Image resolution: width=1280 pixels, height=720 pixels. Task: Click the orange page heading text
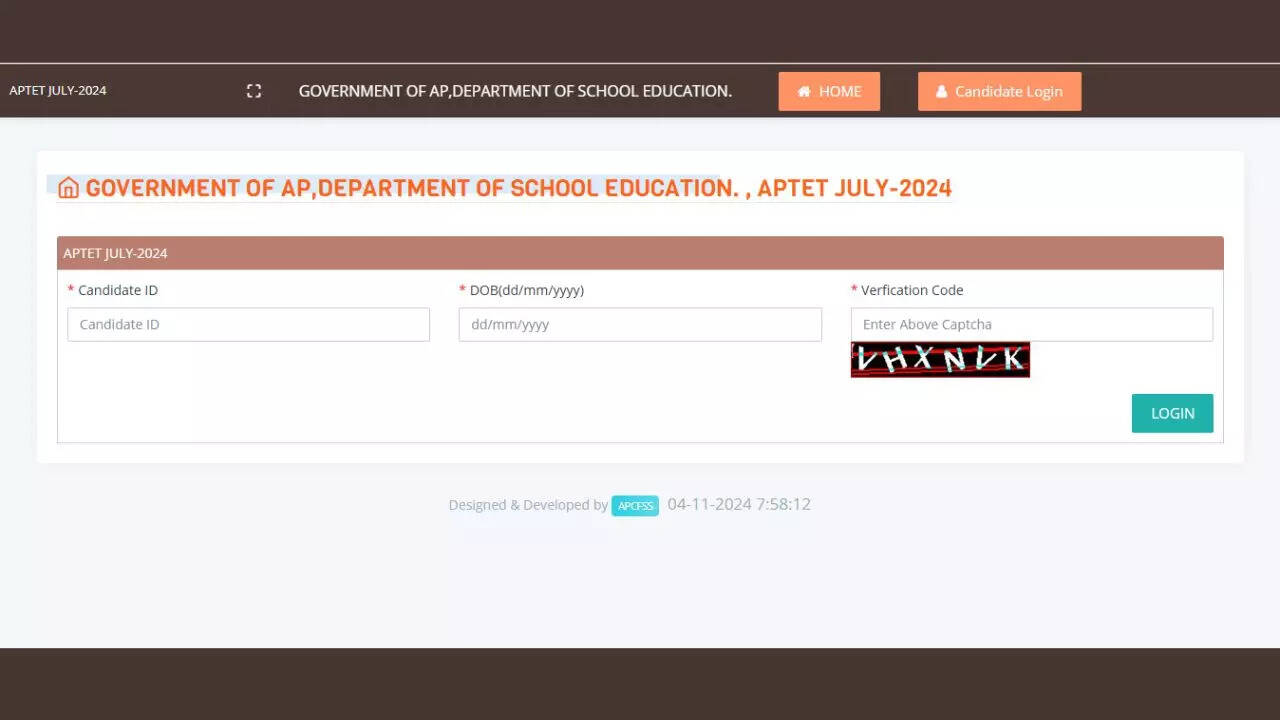[x=518, y=188]
